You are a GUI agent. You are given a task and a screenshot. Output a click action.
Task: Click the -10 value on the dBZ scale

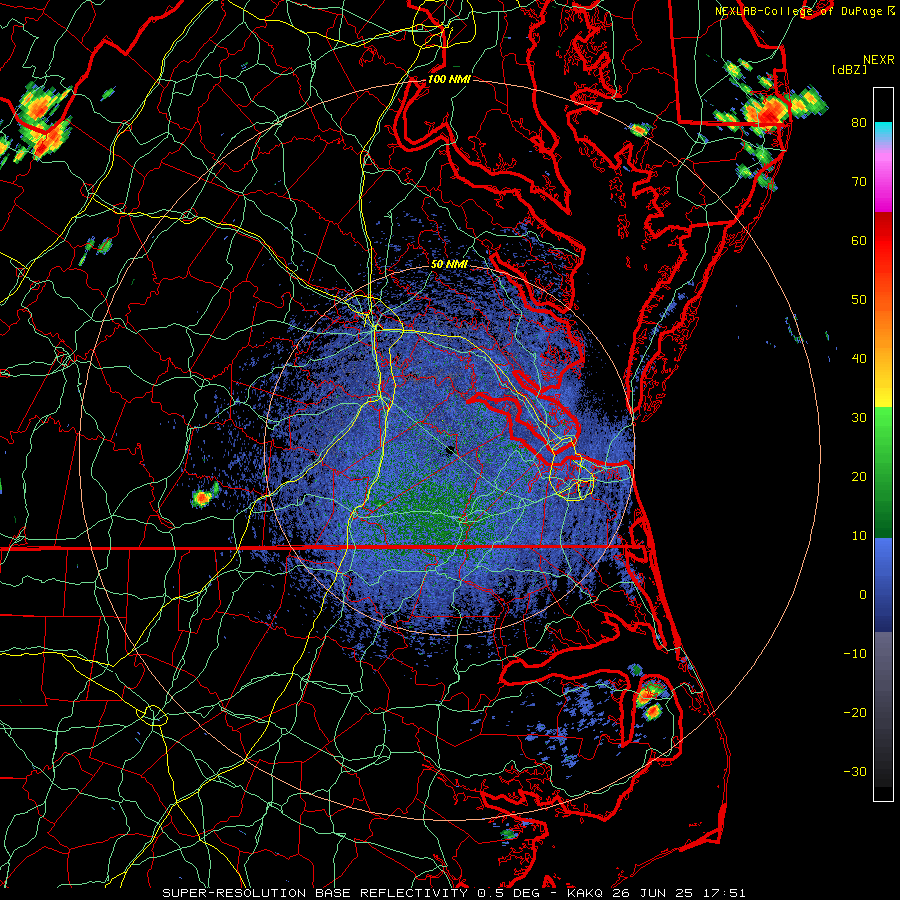855,654
